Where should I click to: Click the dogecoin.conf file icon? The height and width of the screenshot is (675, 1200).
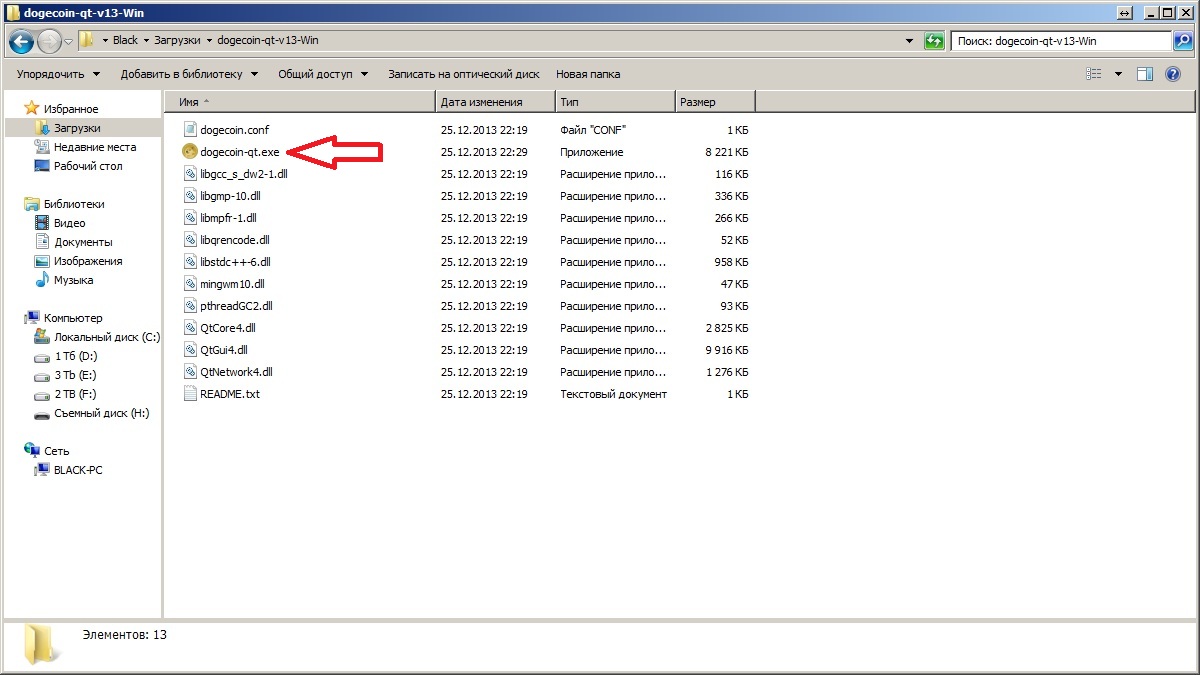pyautogui.click(x=191, y=130)
